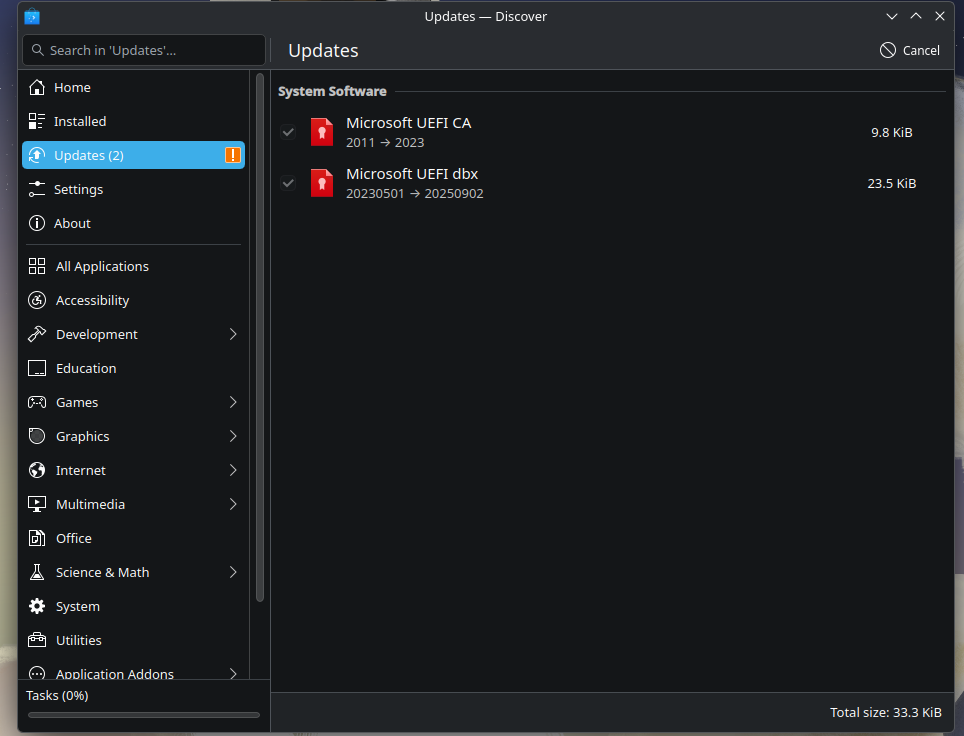This screenshot has width=964, height=736.
Task: Go to the Installed page label
Action: pos(80,121)
